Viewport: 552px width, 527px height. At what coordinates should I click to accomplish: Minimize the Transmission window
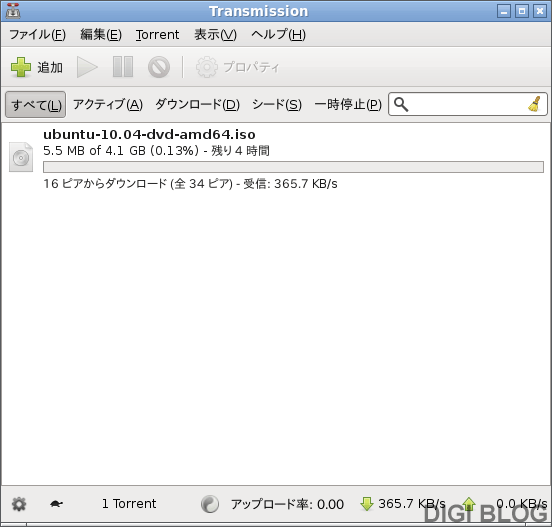504,11
